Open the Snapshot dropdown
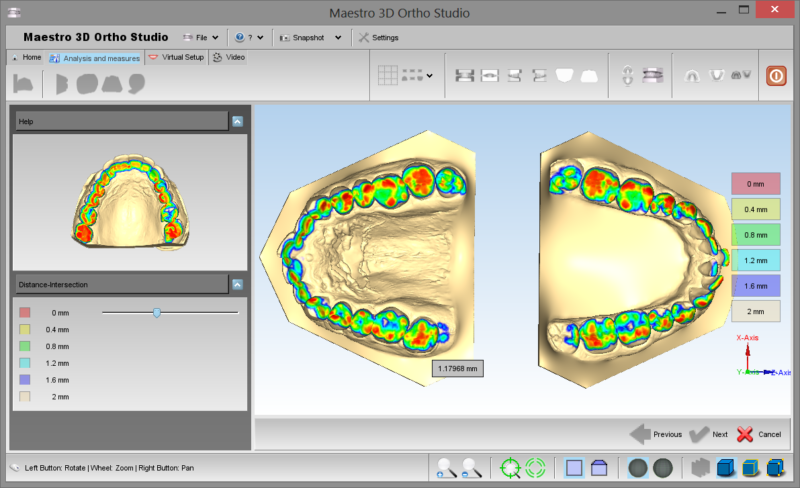Viewport: 800px width, 488px height. (310, 37)
